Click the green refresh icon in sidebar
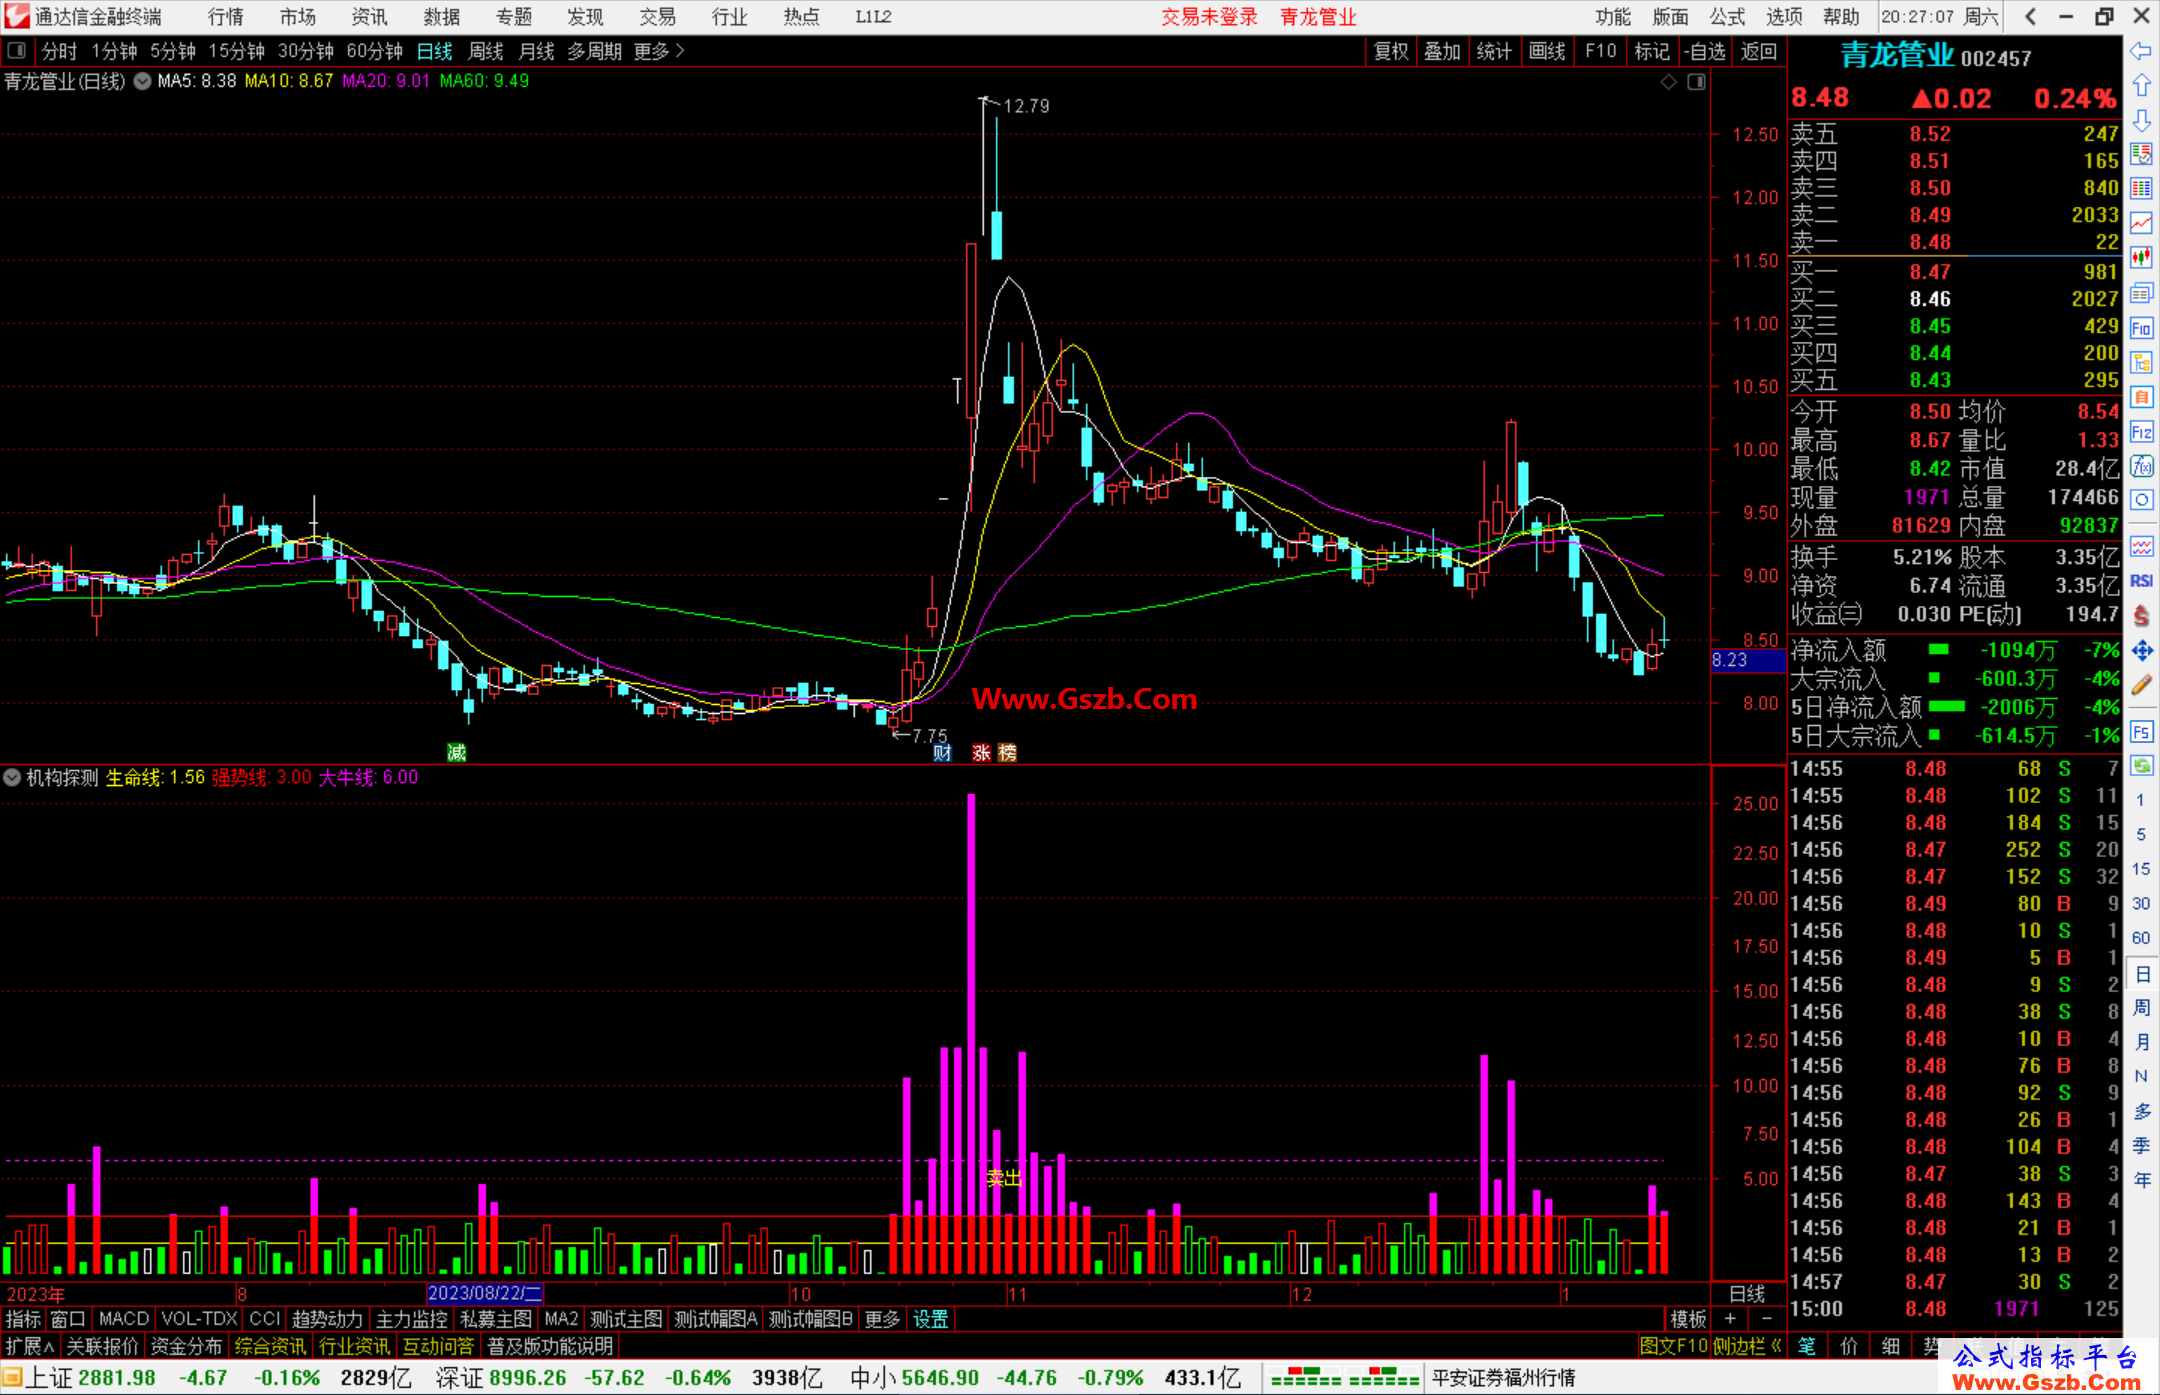 coord(2141,766)
